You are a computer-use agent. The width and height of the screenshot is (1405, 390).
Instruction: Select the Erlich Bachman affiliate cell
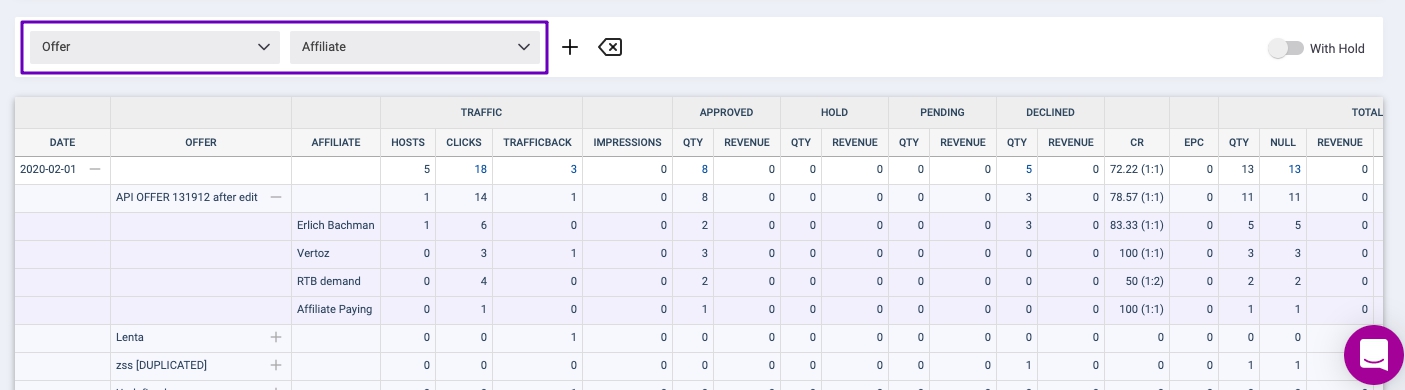click(336, 226)
